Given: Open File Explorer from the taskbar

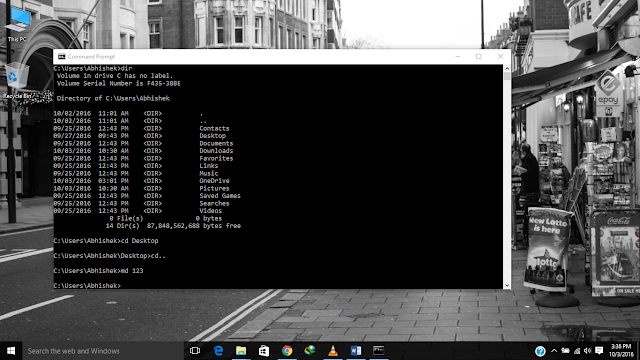Looking at the screenshot, I should (241, 351).
